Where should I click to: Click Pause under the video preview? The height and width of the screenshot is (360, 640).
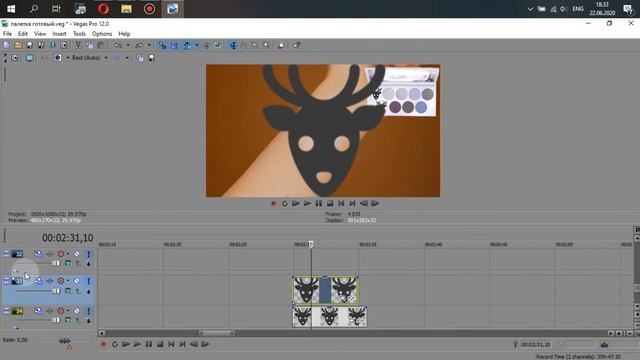click(x=319, y=203)
